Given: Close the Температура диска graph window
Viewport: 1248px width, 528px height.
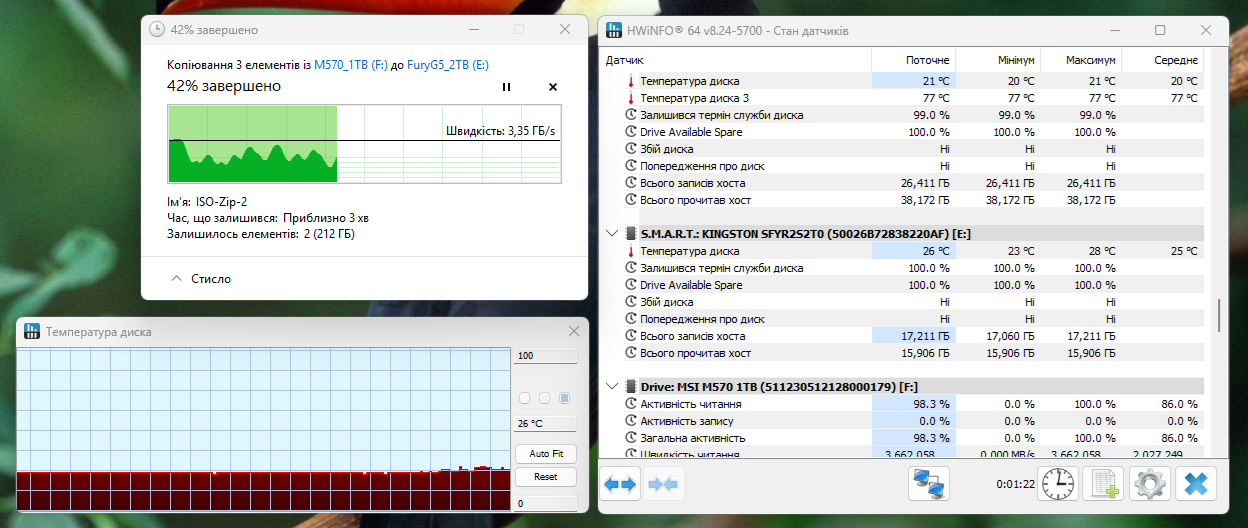Looking at the screenshot, I should tap(574, 331).
